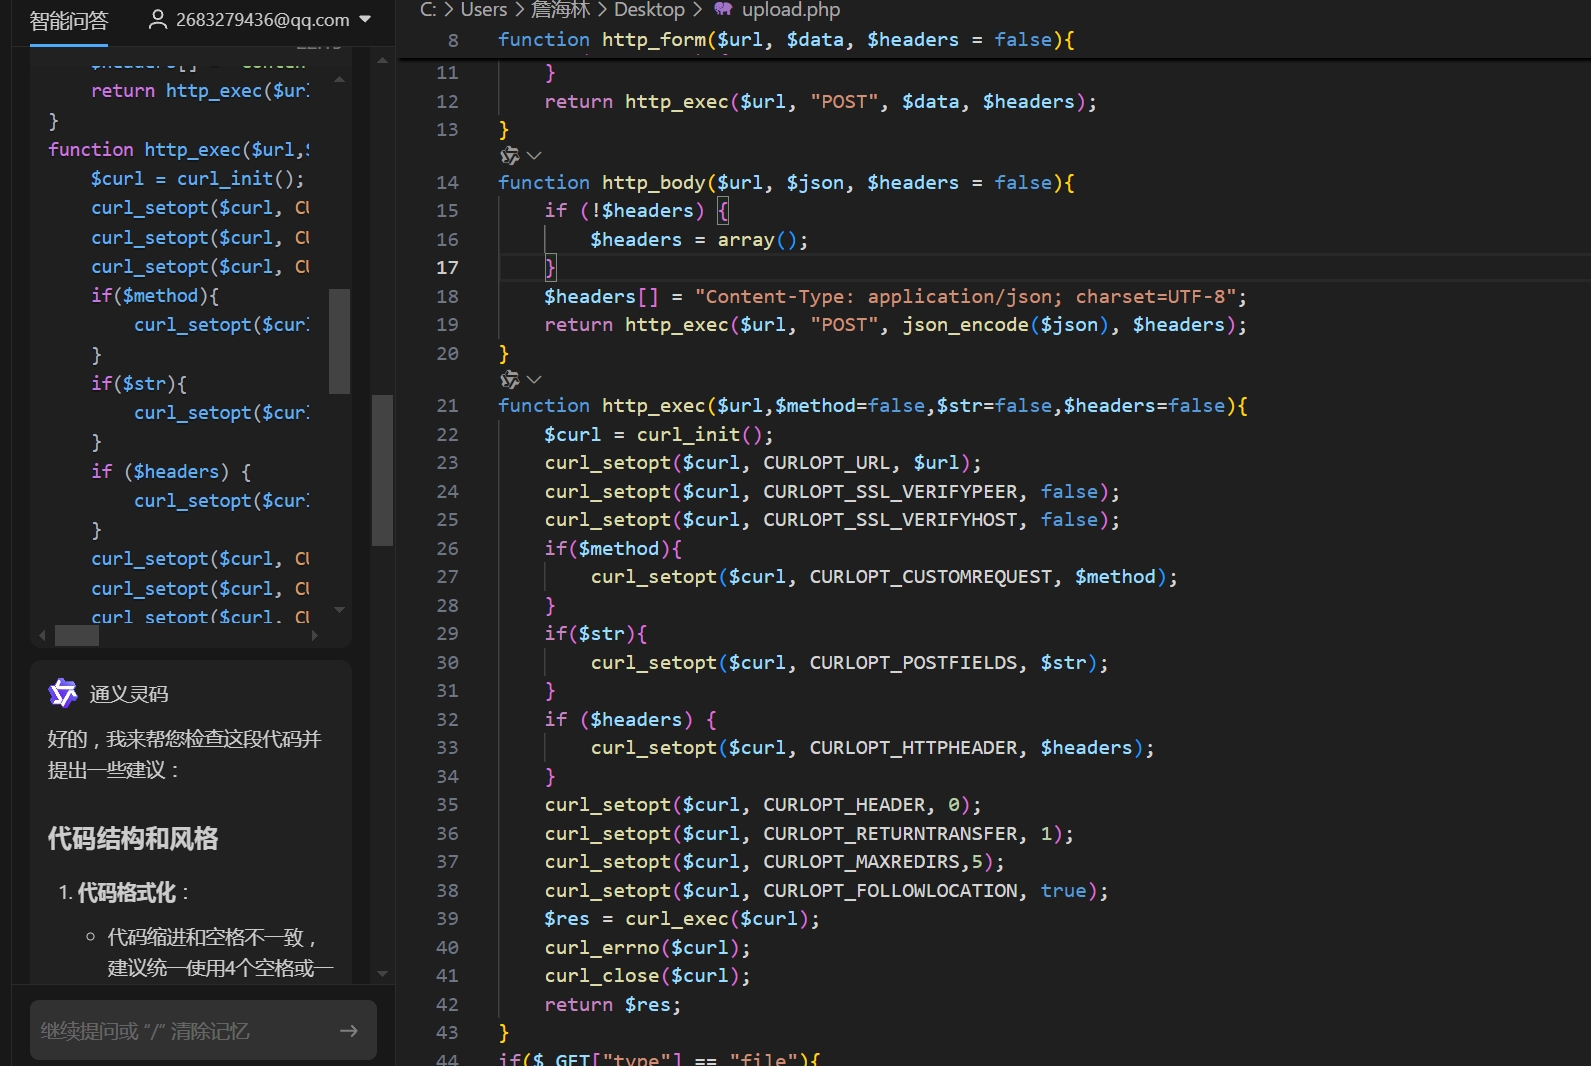Click the code snippet's down scroll arrow
This screenshot has height=1066, width=1591.
click(x=339, y=609)
